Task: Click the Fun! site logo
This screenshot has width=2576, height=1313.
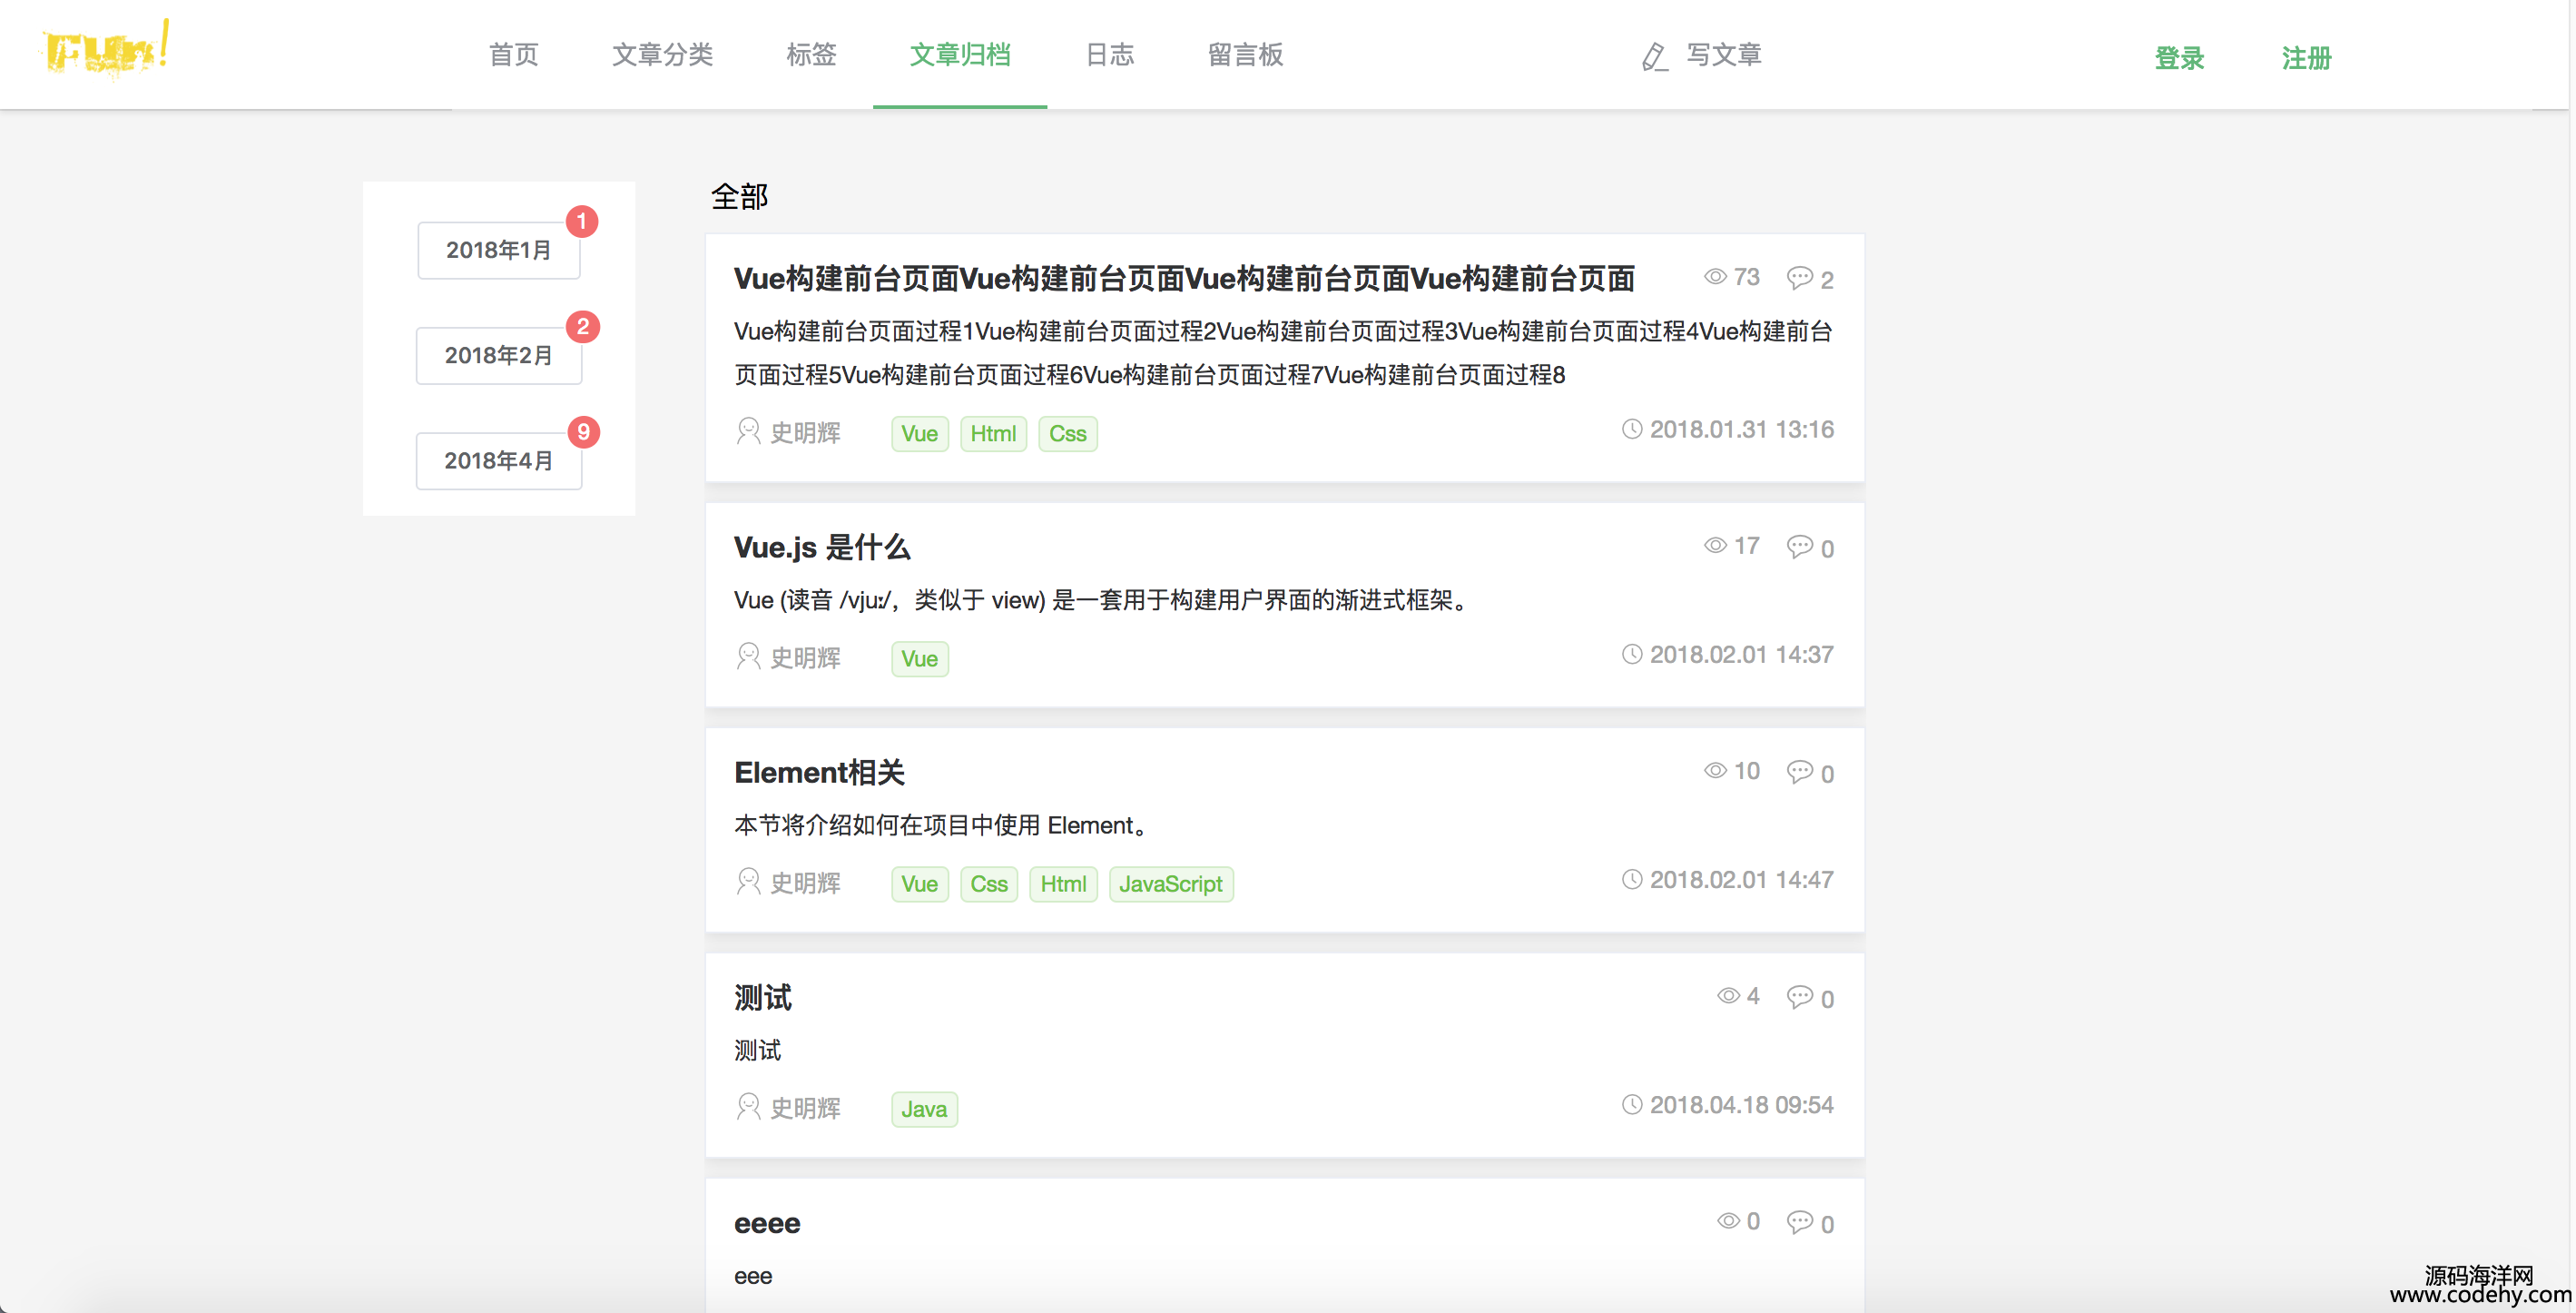Action: [106, 50]
